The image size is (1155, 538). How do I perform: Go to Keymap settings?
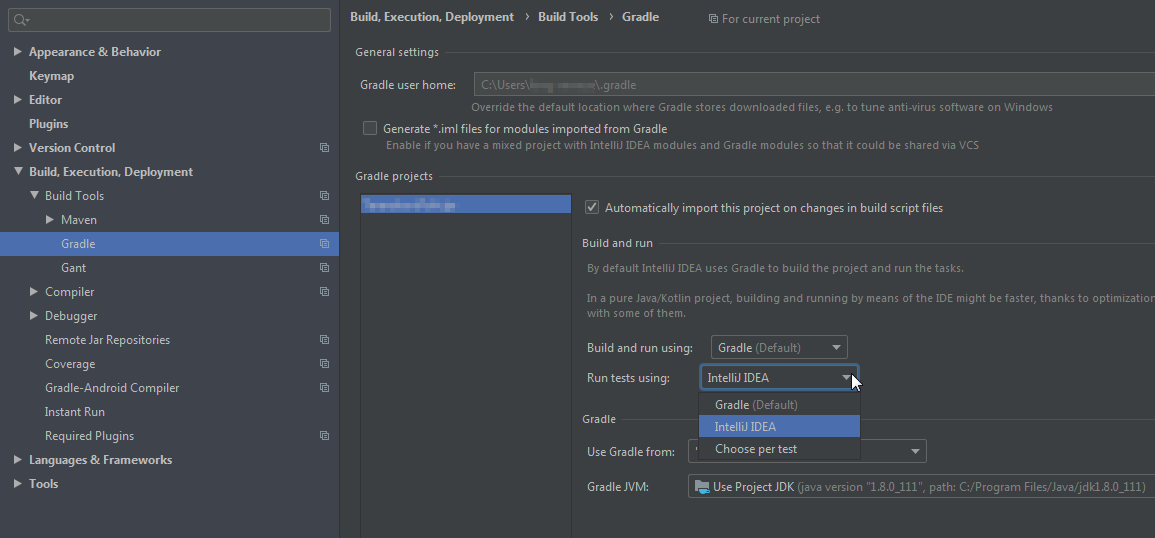(52, 76)
